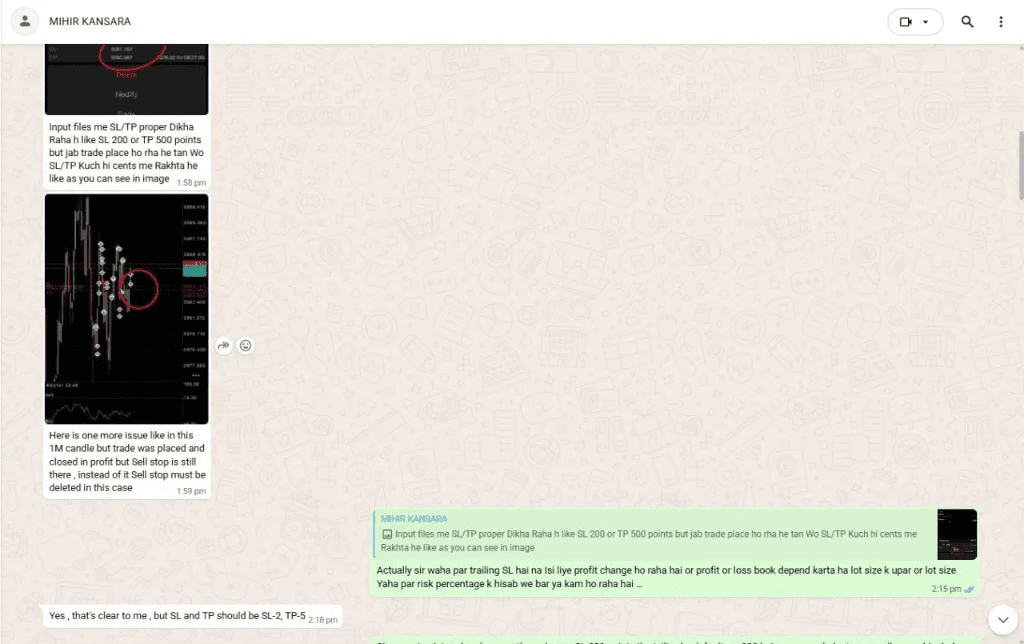
Task: Open the emoji reaction picker on the image message
Action: click(245, 345)
